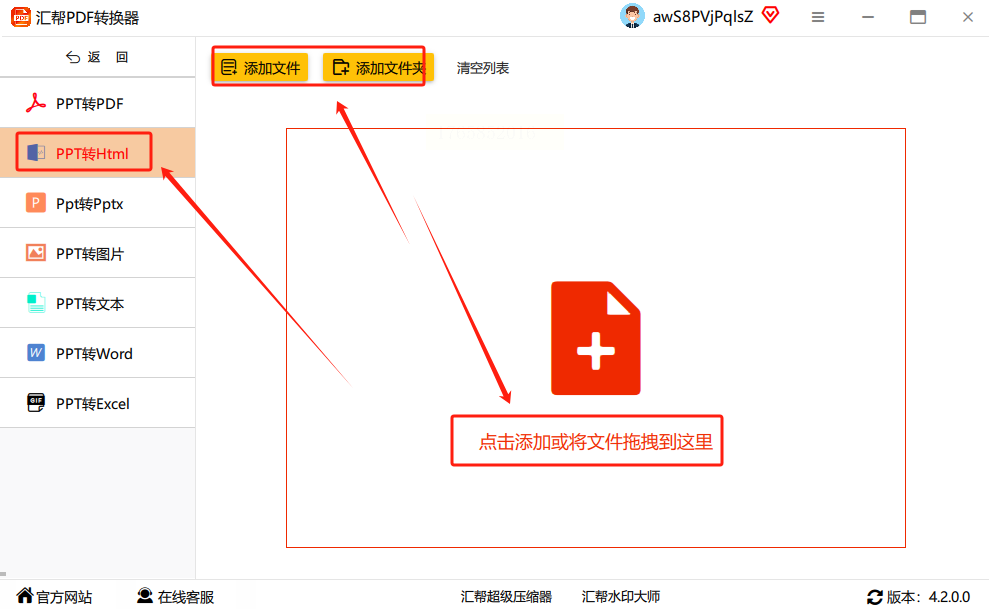The height and width of the screenshot is (609, 989).
Task: Open the user avatar profile picture
Action: click(632, 16)
